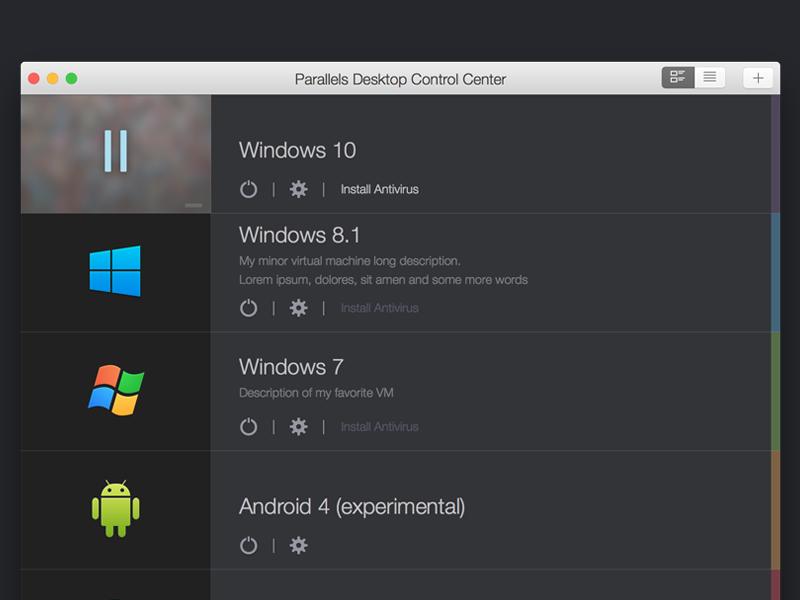Open Windows 7 configuration gear
Screen dimensions: 800x600
coord(298,426)
